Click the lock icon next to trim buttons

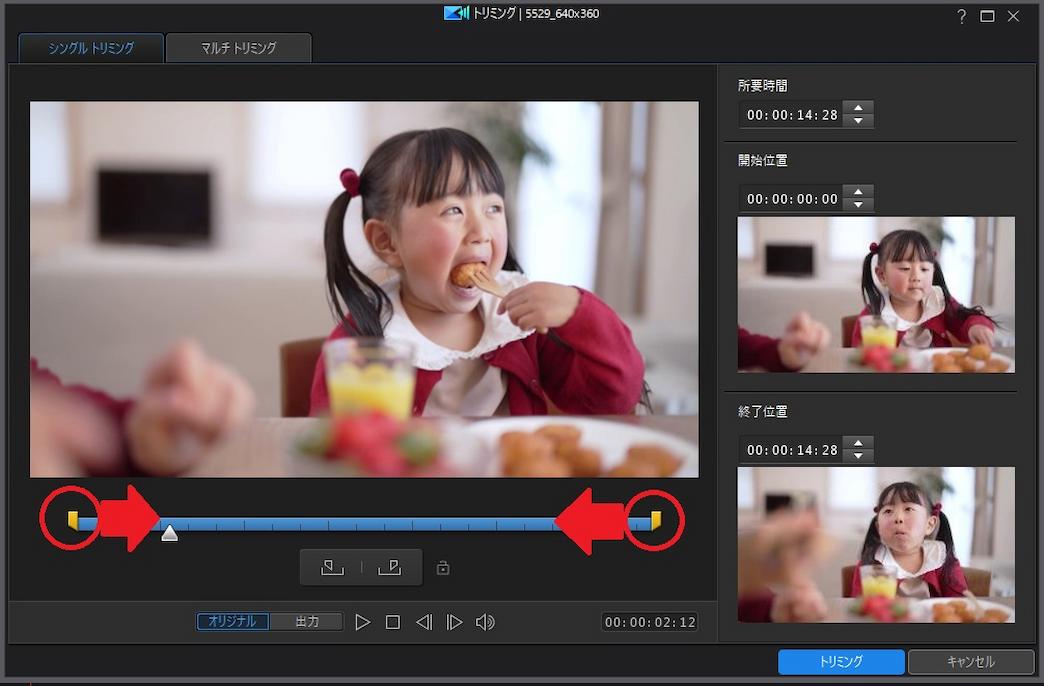pyautogui.click(x=443, y=567)
